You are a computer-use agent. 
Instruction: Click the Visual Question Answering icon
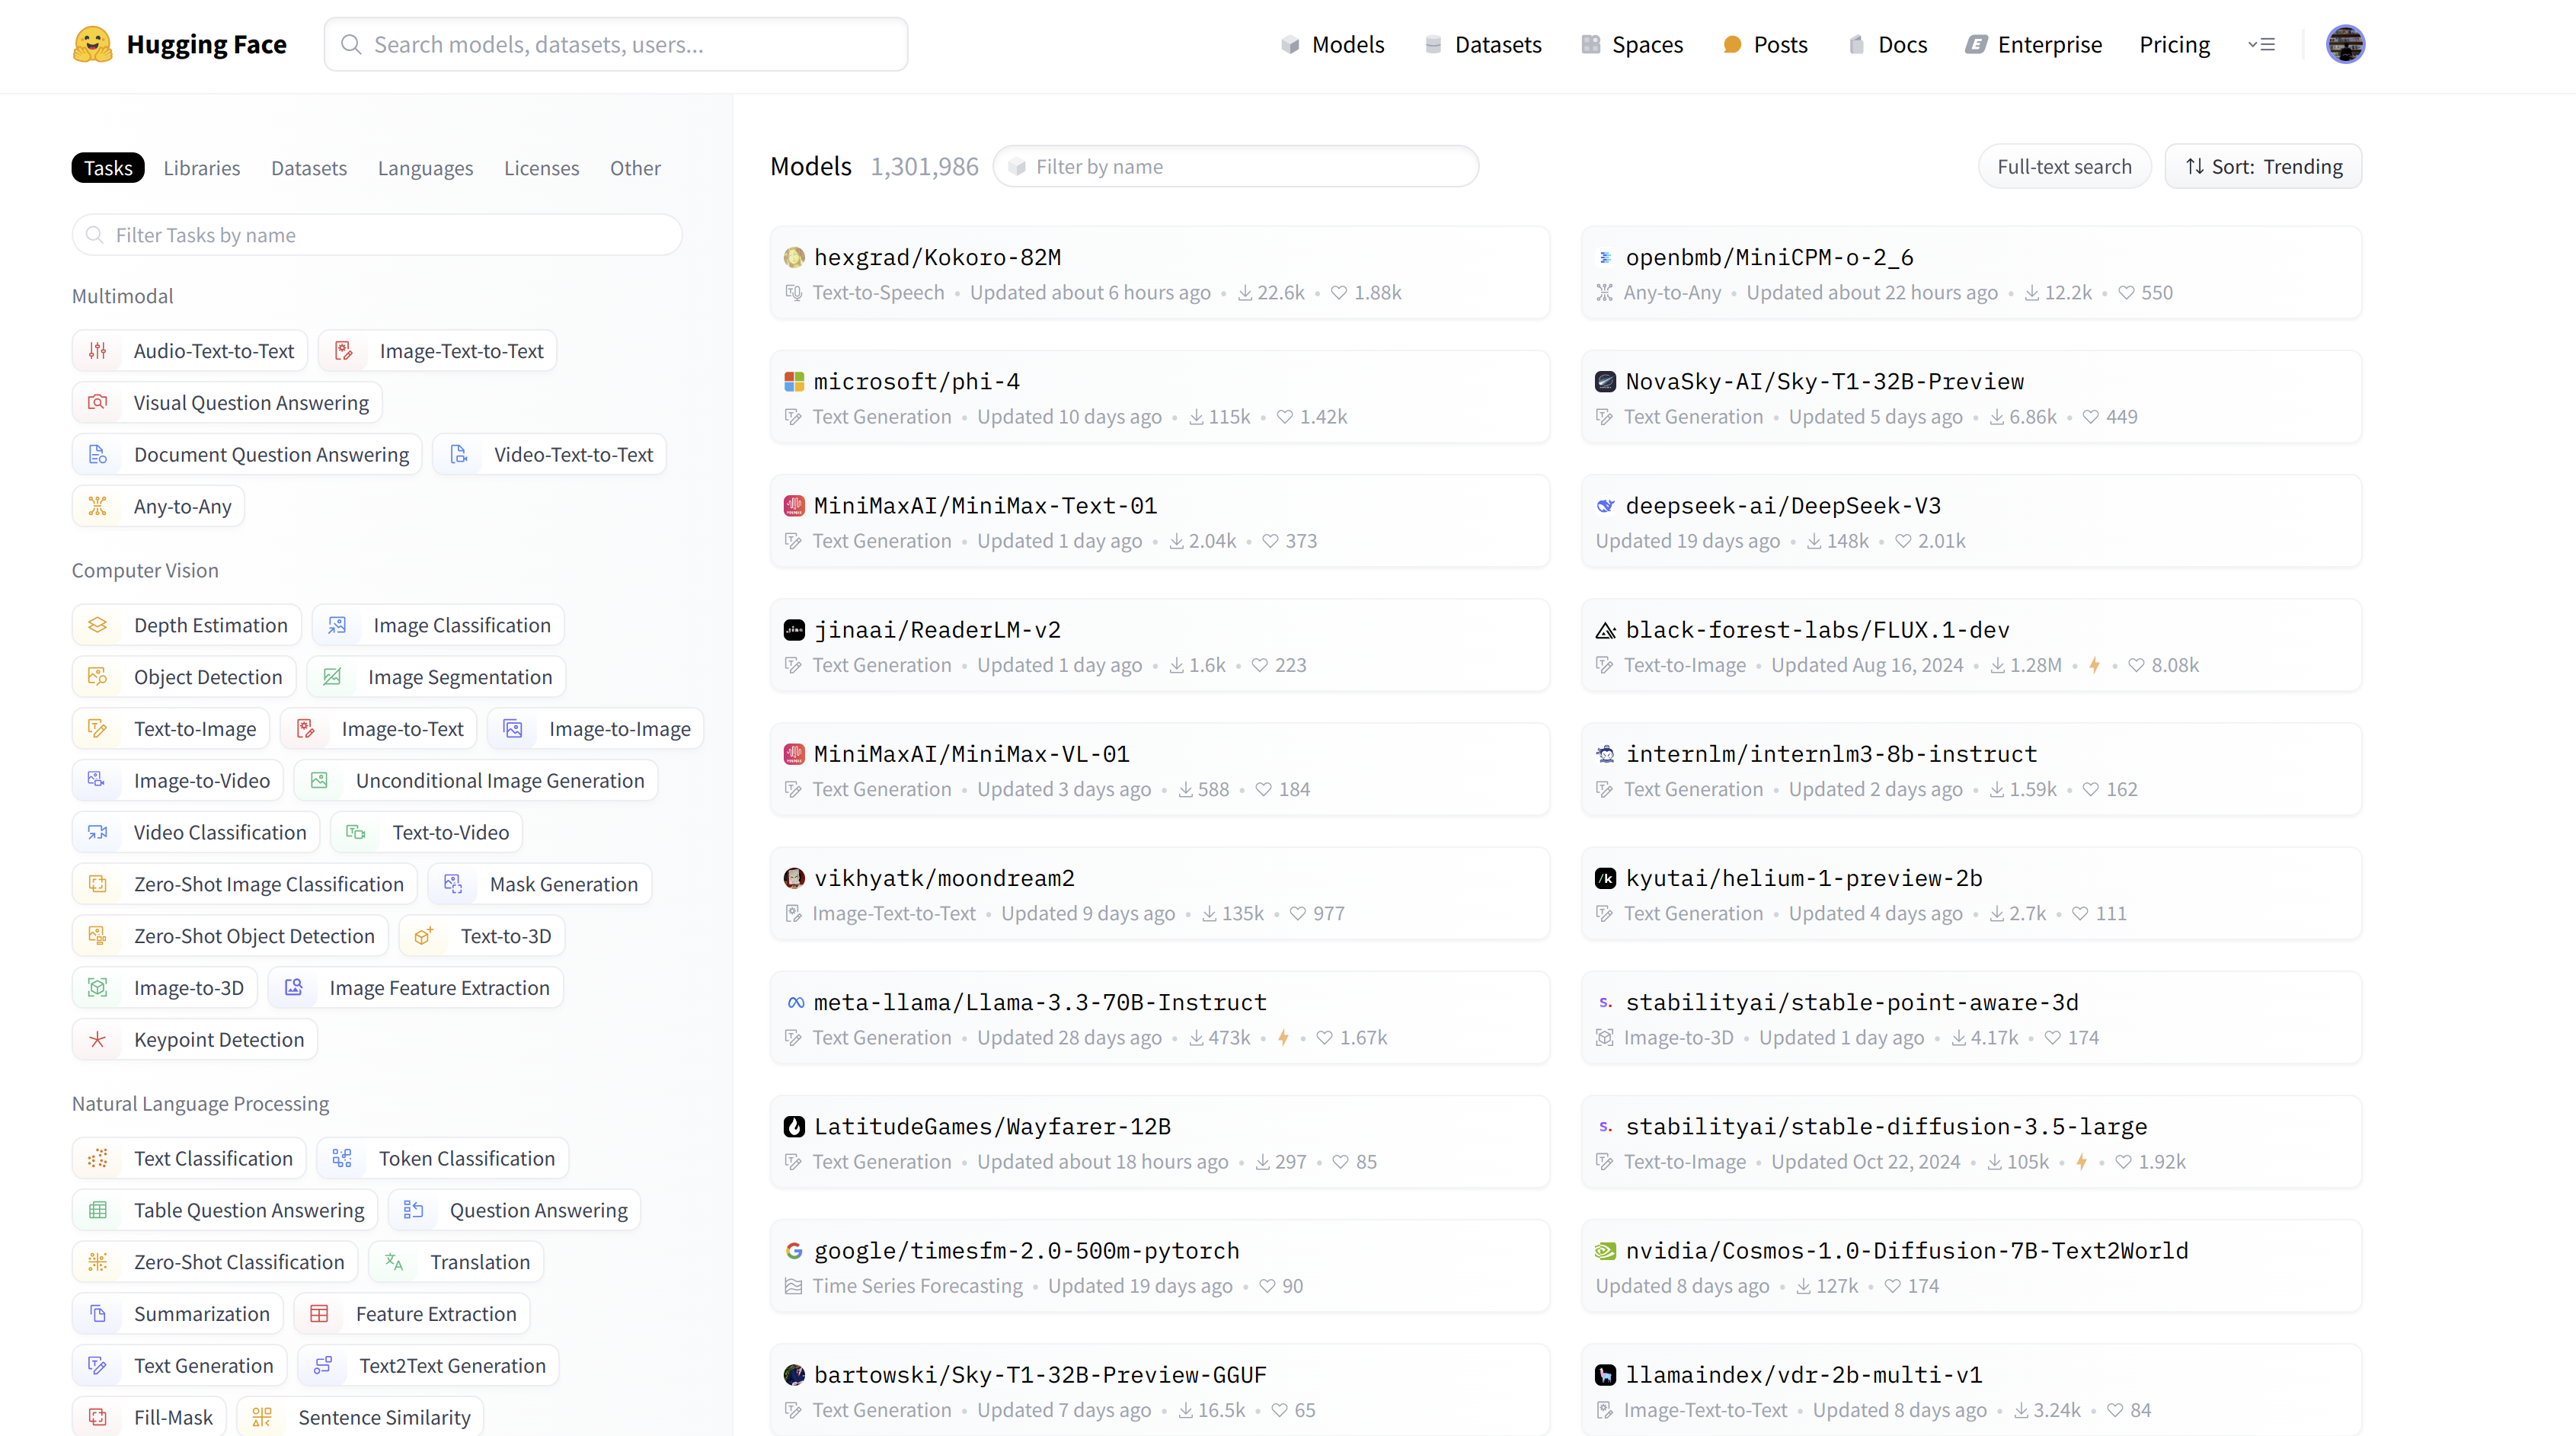pos(98,402)
